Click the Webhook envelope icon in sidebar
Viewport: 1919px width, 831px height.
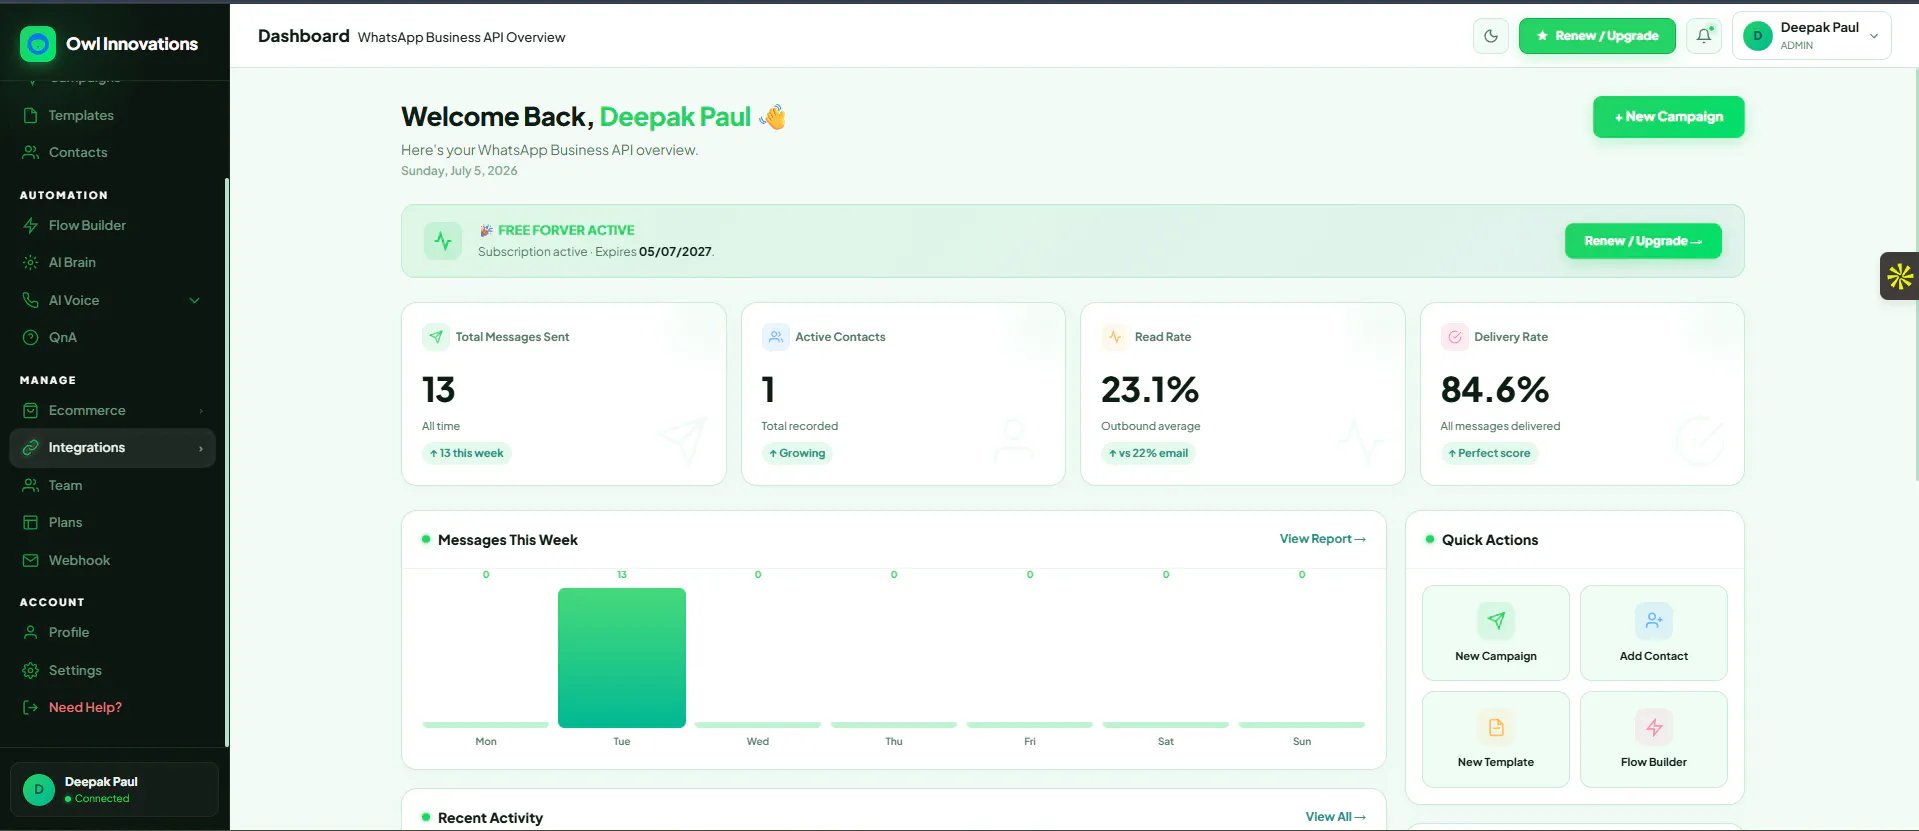tap(31, 560)
